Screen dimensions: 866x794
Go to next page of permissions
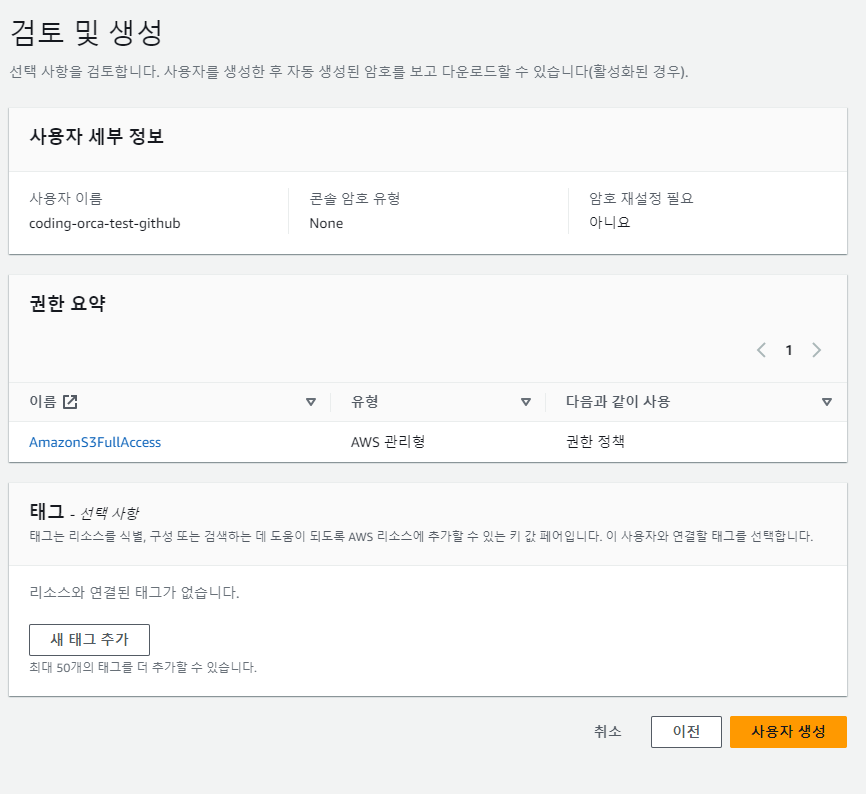tap(816, 350)
